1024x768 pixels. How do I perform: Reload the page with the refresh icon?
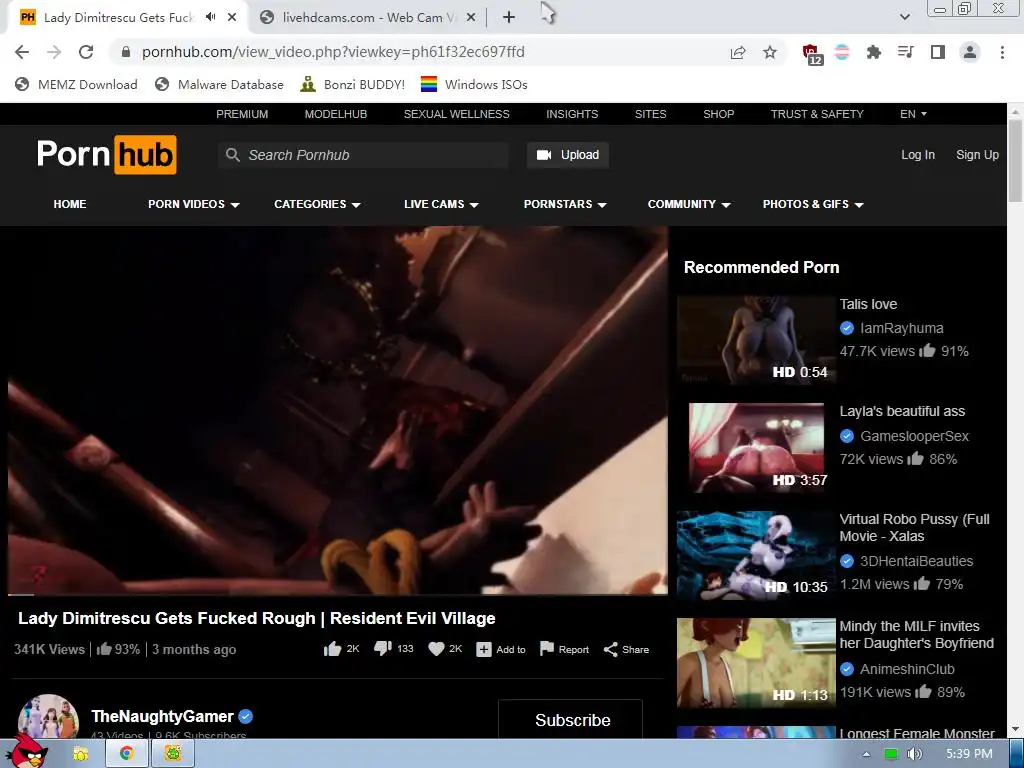(86, 52)
